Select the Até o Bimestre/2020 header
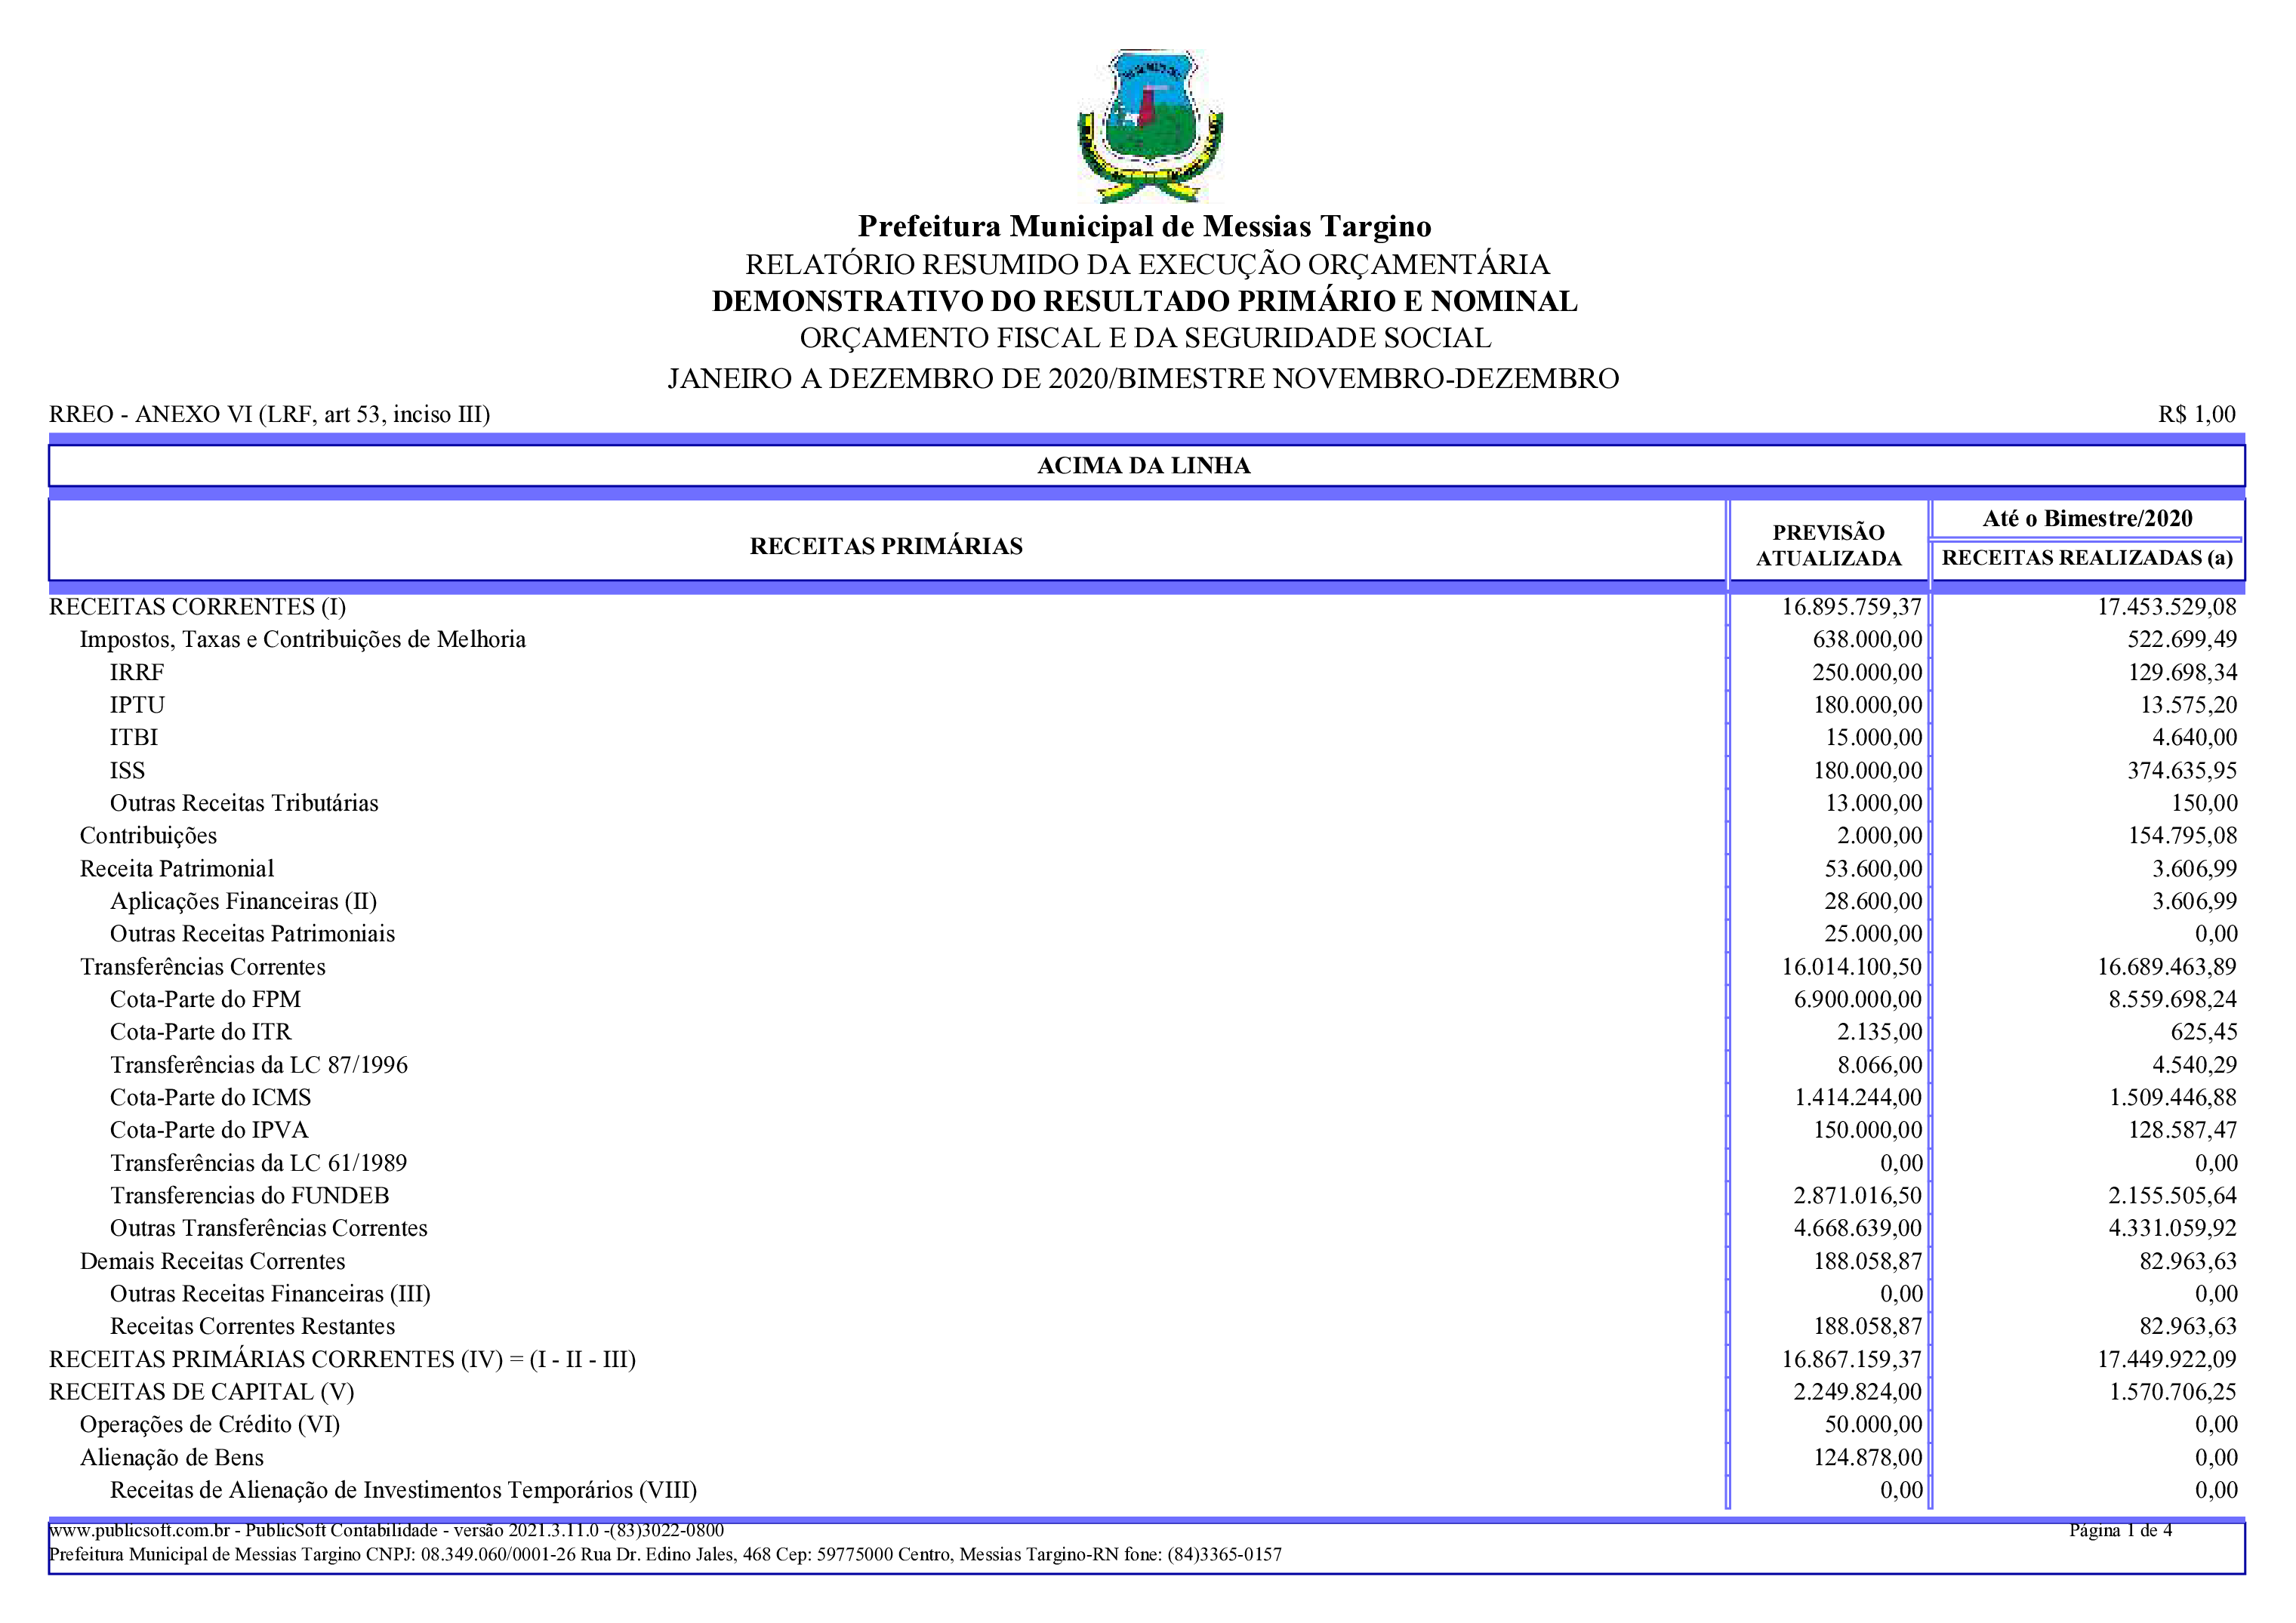Screen dimensions: 2296x1623 (2087, 519)
